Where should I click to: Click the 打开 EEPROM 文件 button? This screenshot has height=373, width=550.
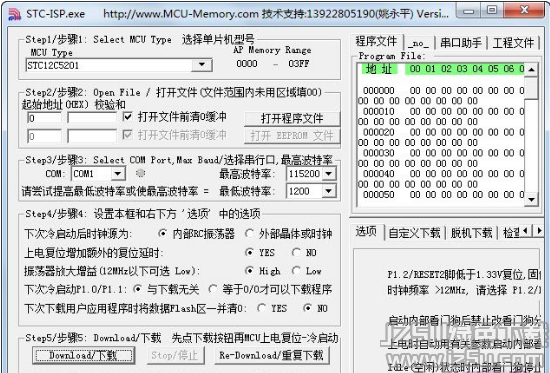pos(292,136)
